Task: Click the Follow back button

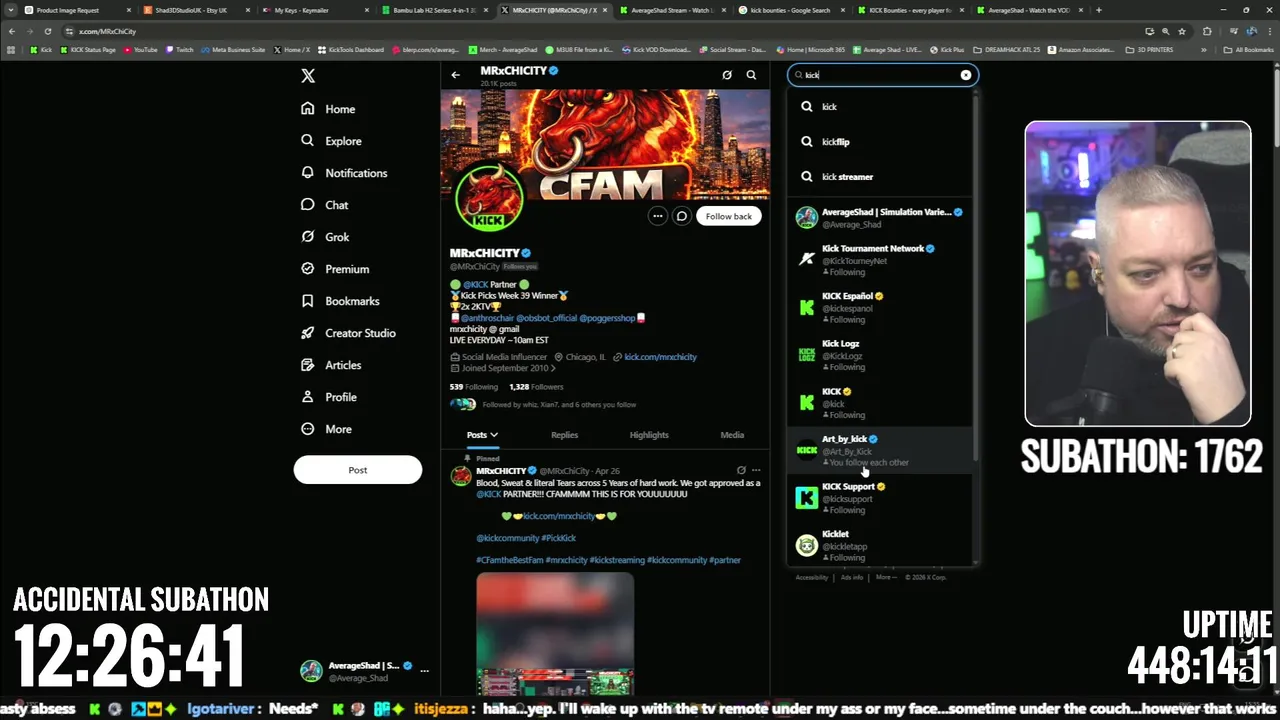Action: pyautogui.click(x=728, y=216)
